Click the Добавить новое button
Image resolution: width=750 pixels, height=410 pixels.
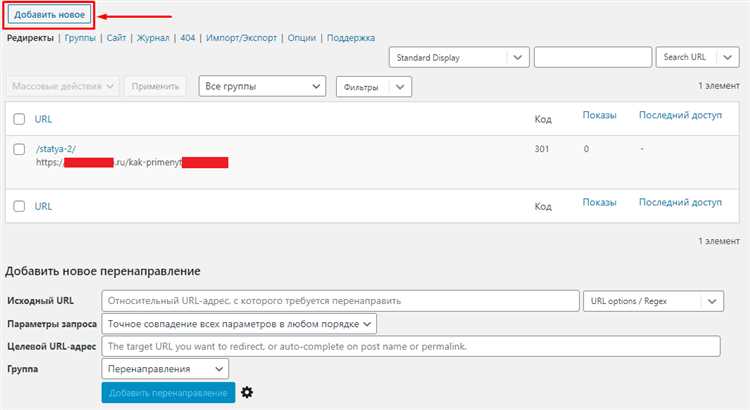pos(49,15)
